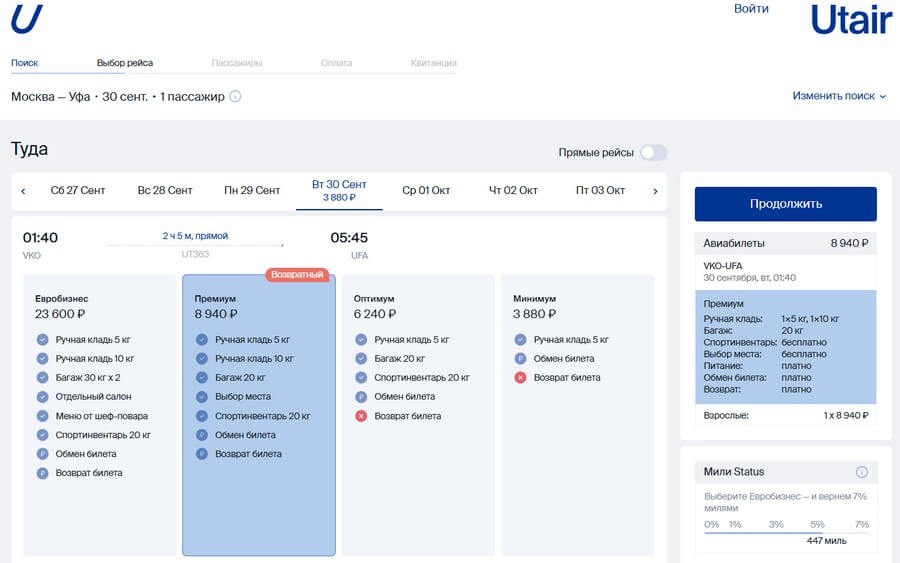Choose the Оптимум fare for 6 240 ₽

click(x=418, y=415)
